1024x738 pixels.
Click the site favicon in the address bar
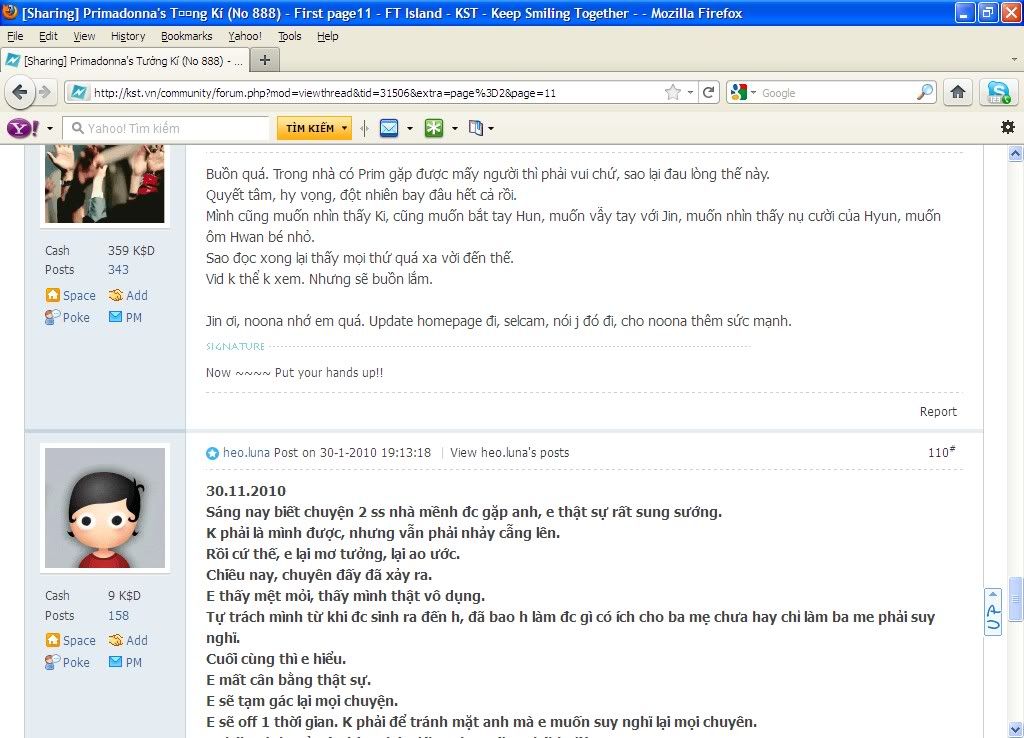pos(78,93)
